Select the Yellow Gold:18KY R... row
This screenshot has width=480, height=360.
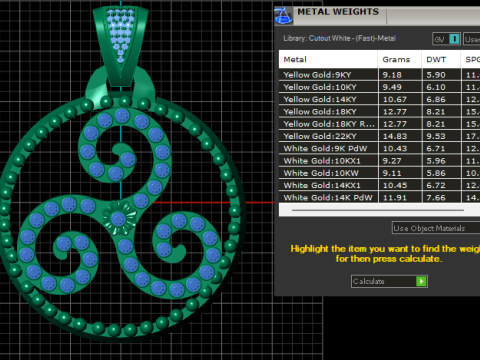(x=379, y=124)
